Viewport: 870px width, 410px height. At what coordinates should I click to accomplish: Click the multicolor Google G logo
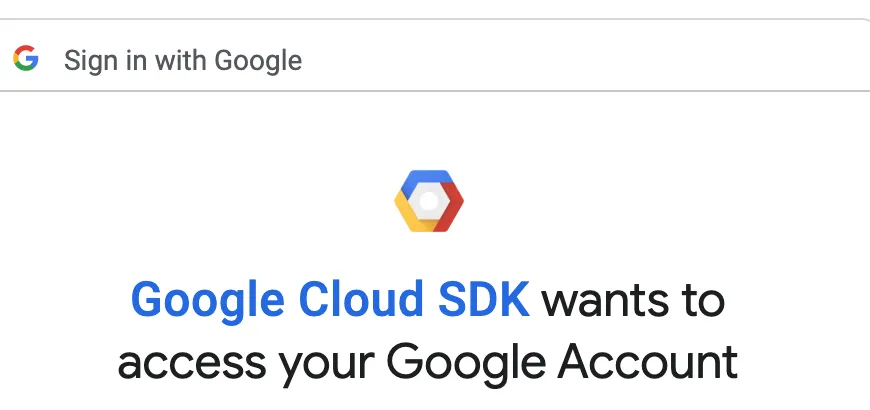click(x=26, y=59)
